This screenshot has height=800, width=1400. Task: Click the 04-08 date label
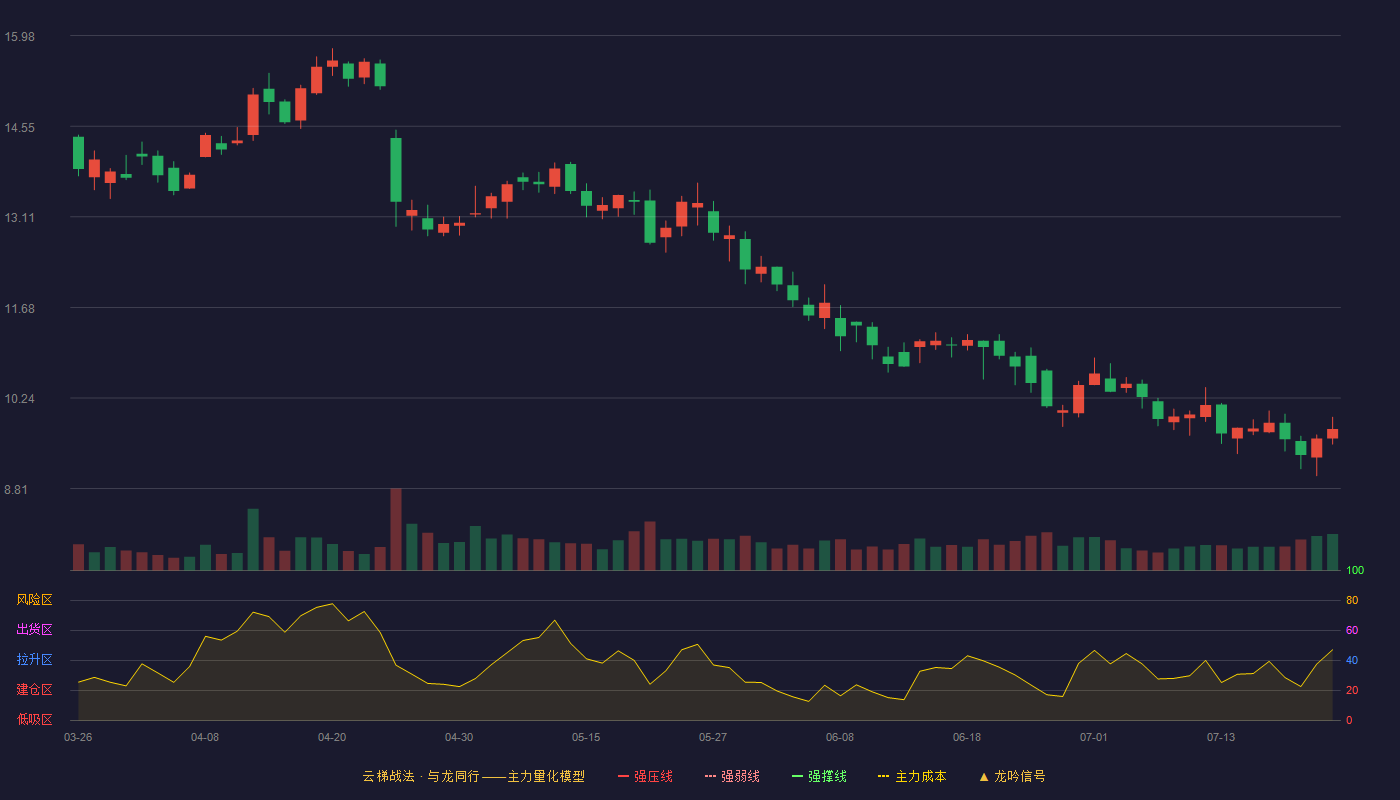pyautogui.click(x=205, y=737)
